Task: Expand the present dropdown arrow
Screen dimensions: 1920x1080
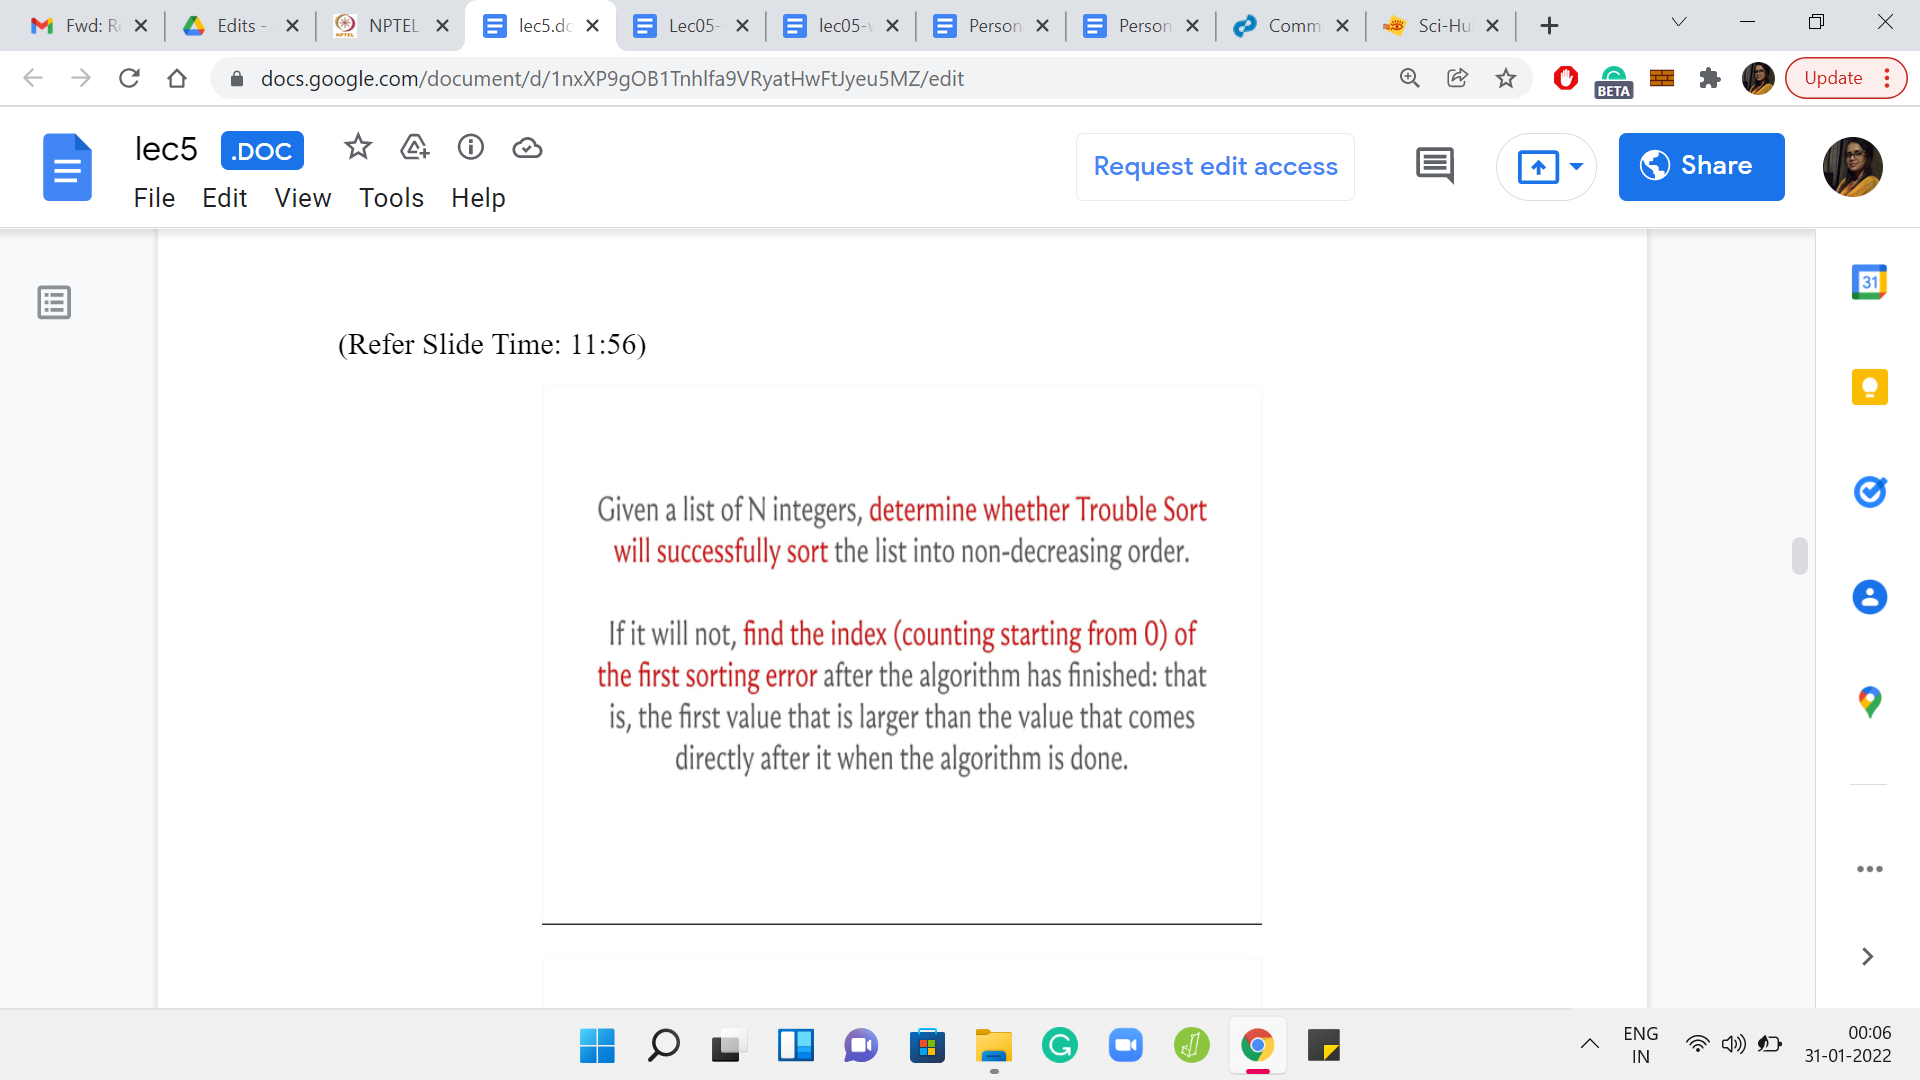Action: [x=1576, y=167]
